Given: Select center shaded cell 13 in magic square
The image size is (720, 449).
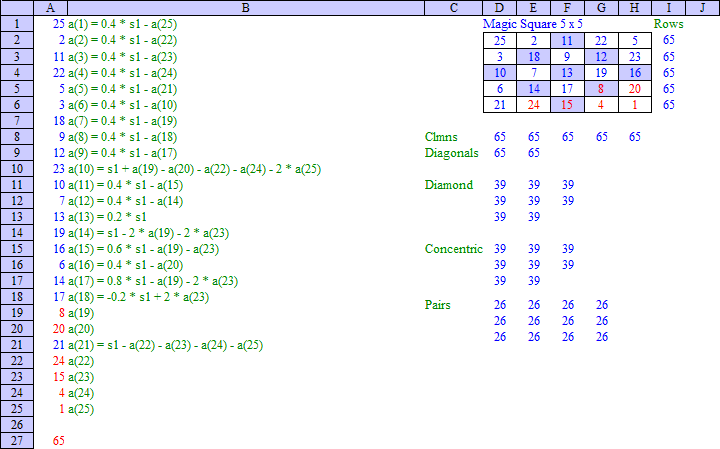Looking at the screenshot, I should (567, 73).
